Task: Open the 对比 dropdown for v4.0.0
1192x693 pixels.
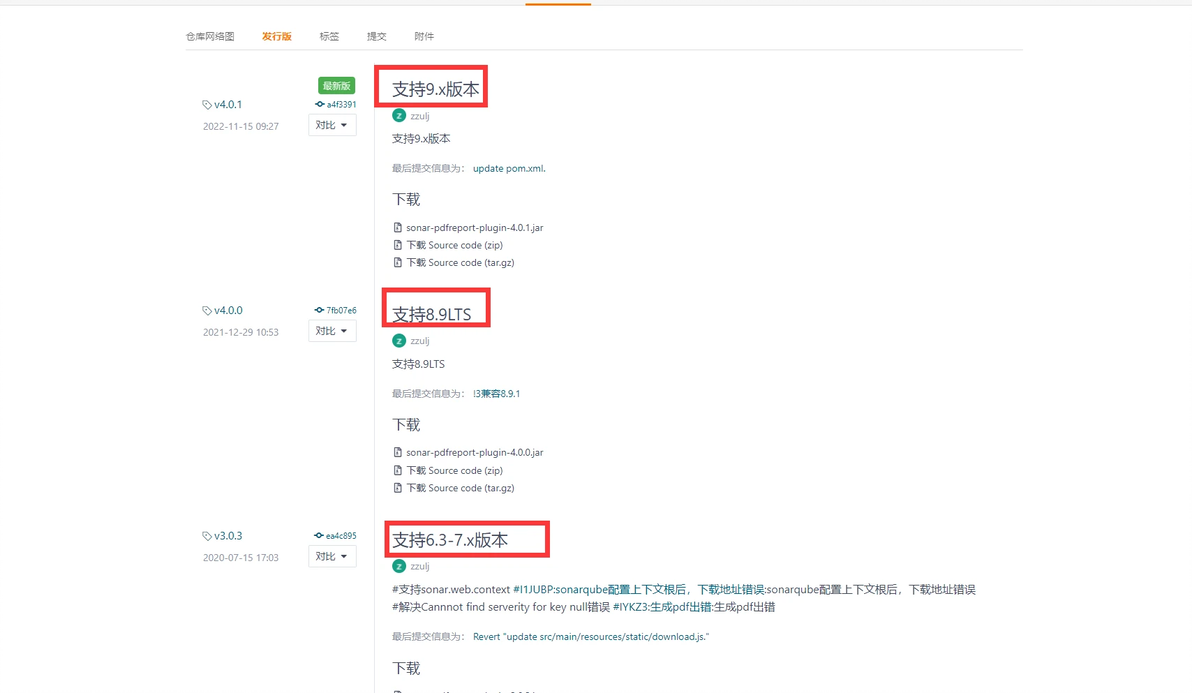Action: [332, 331]
